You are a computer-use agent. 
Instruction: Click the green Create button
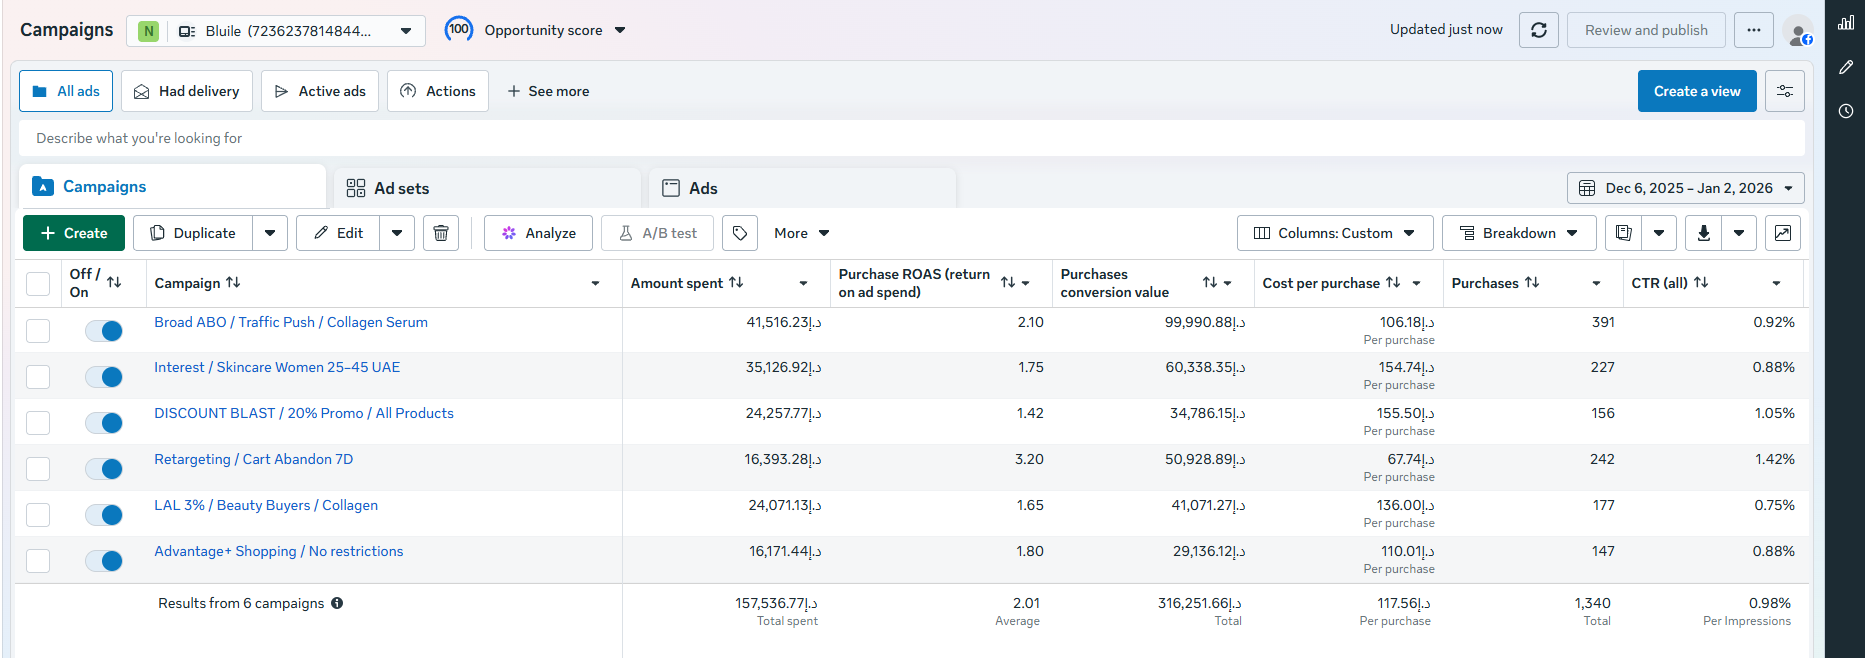pos(74,233)
